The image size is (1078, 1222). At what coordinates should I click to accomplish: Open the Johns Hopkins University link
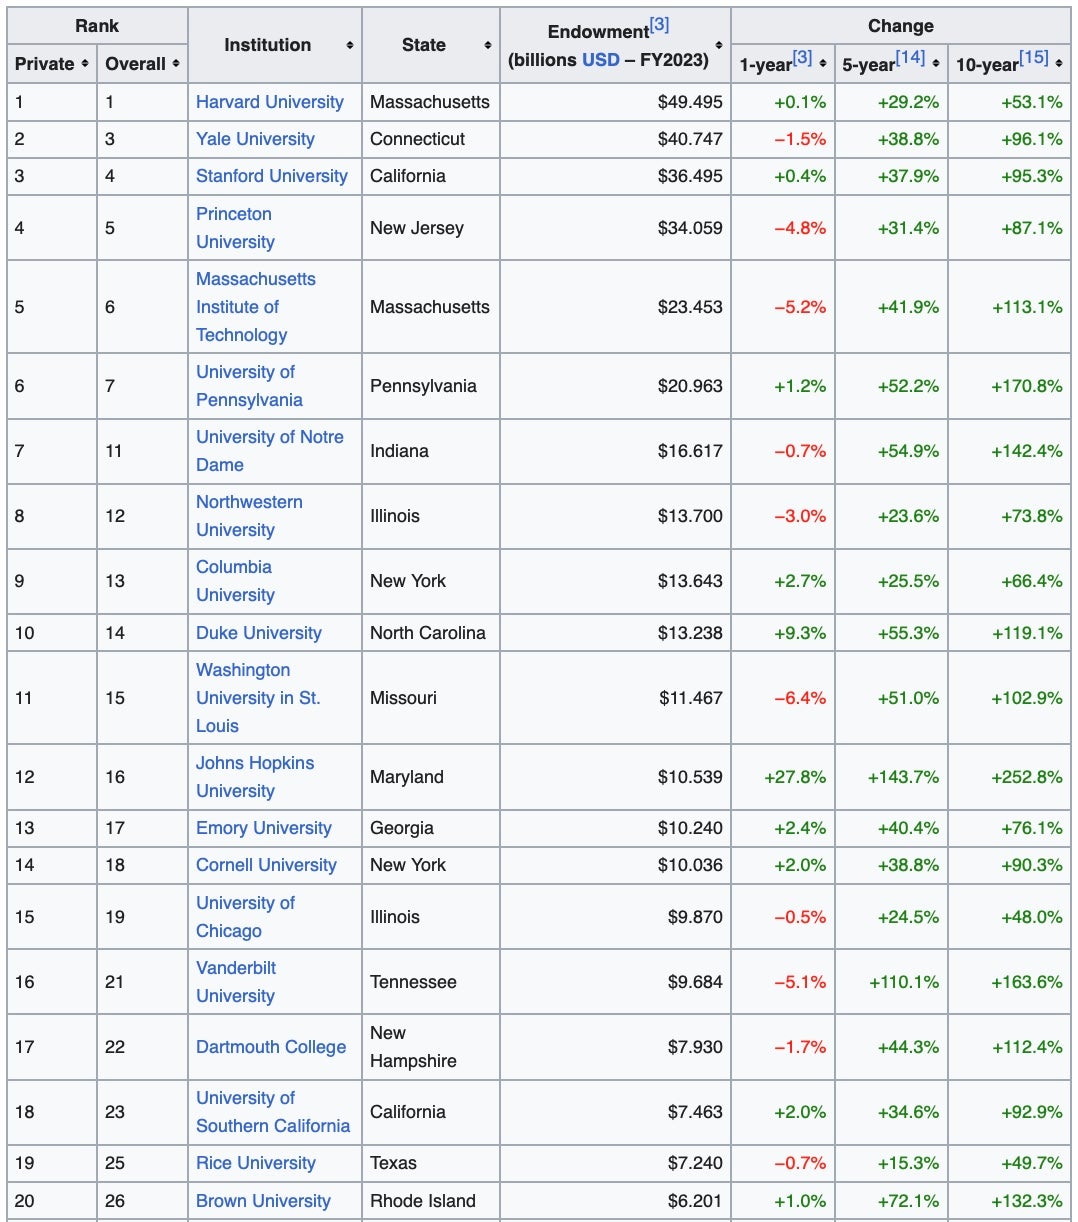coord(254,777)
